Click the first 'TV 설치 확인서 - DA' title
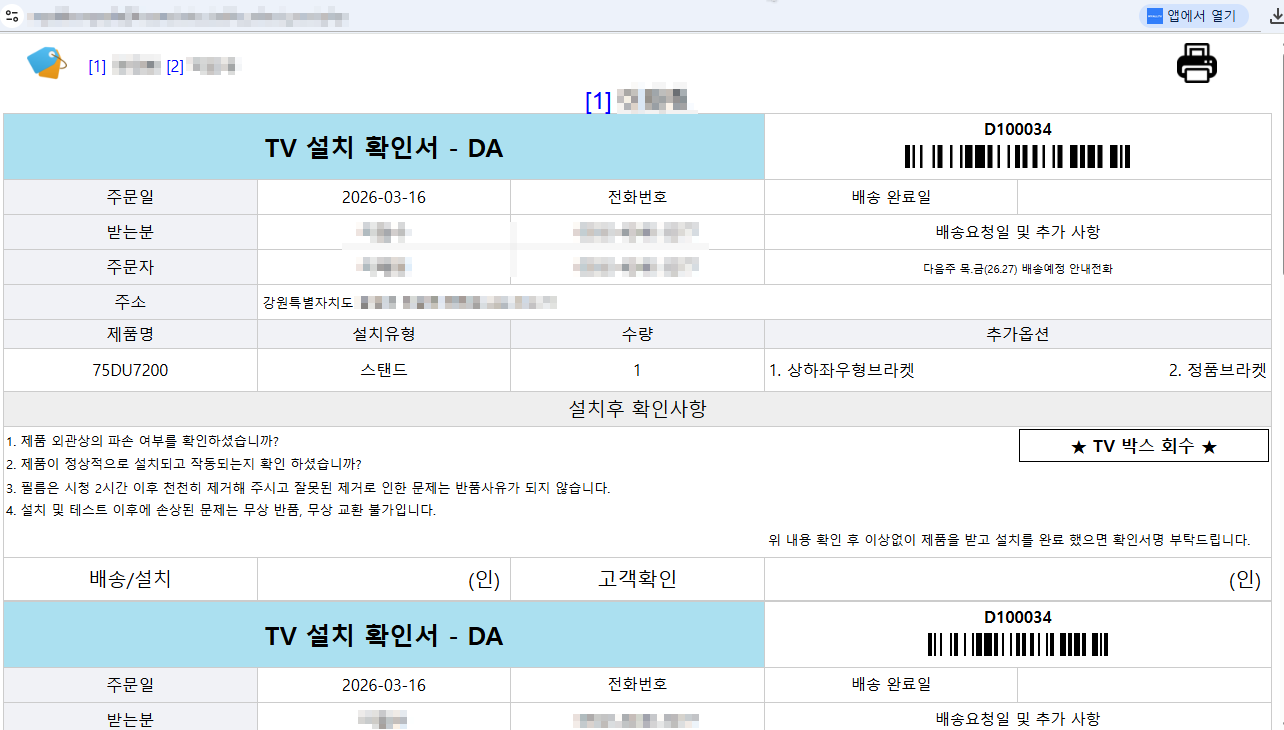This screenshot has height=730, width=1284. tap(384, 148)
